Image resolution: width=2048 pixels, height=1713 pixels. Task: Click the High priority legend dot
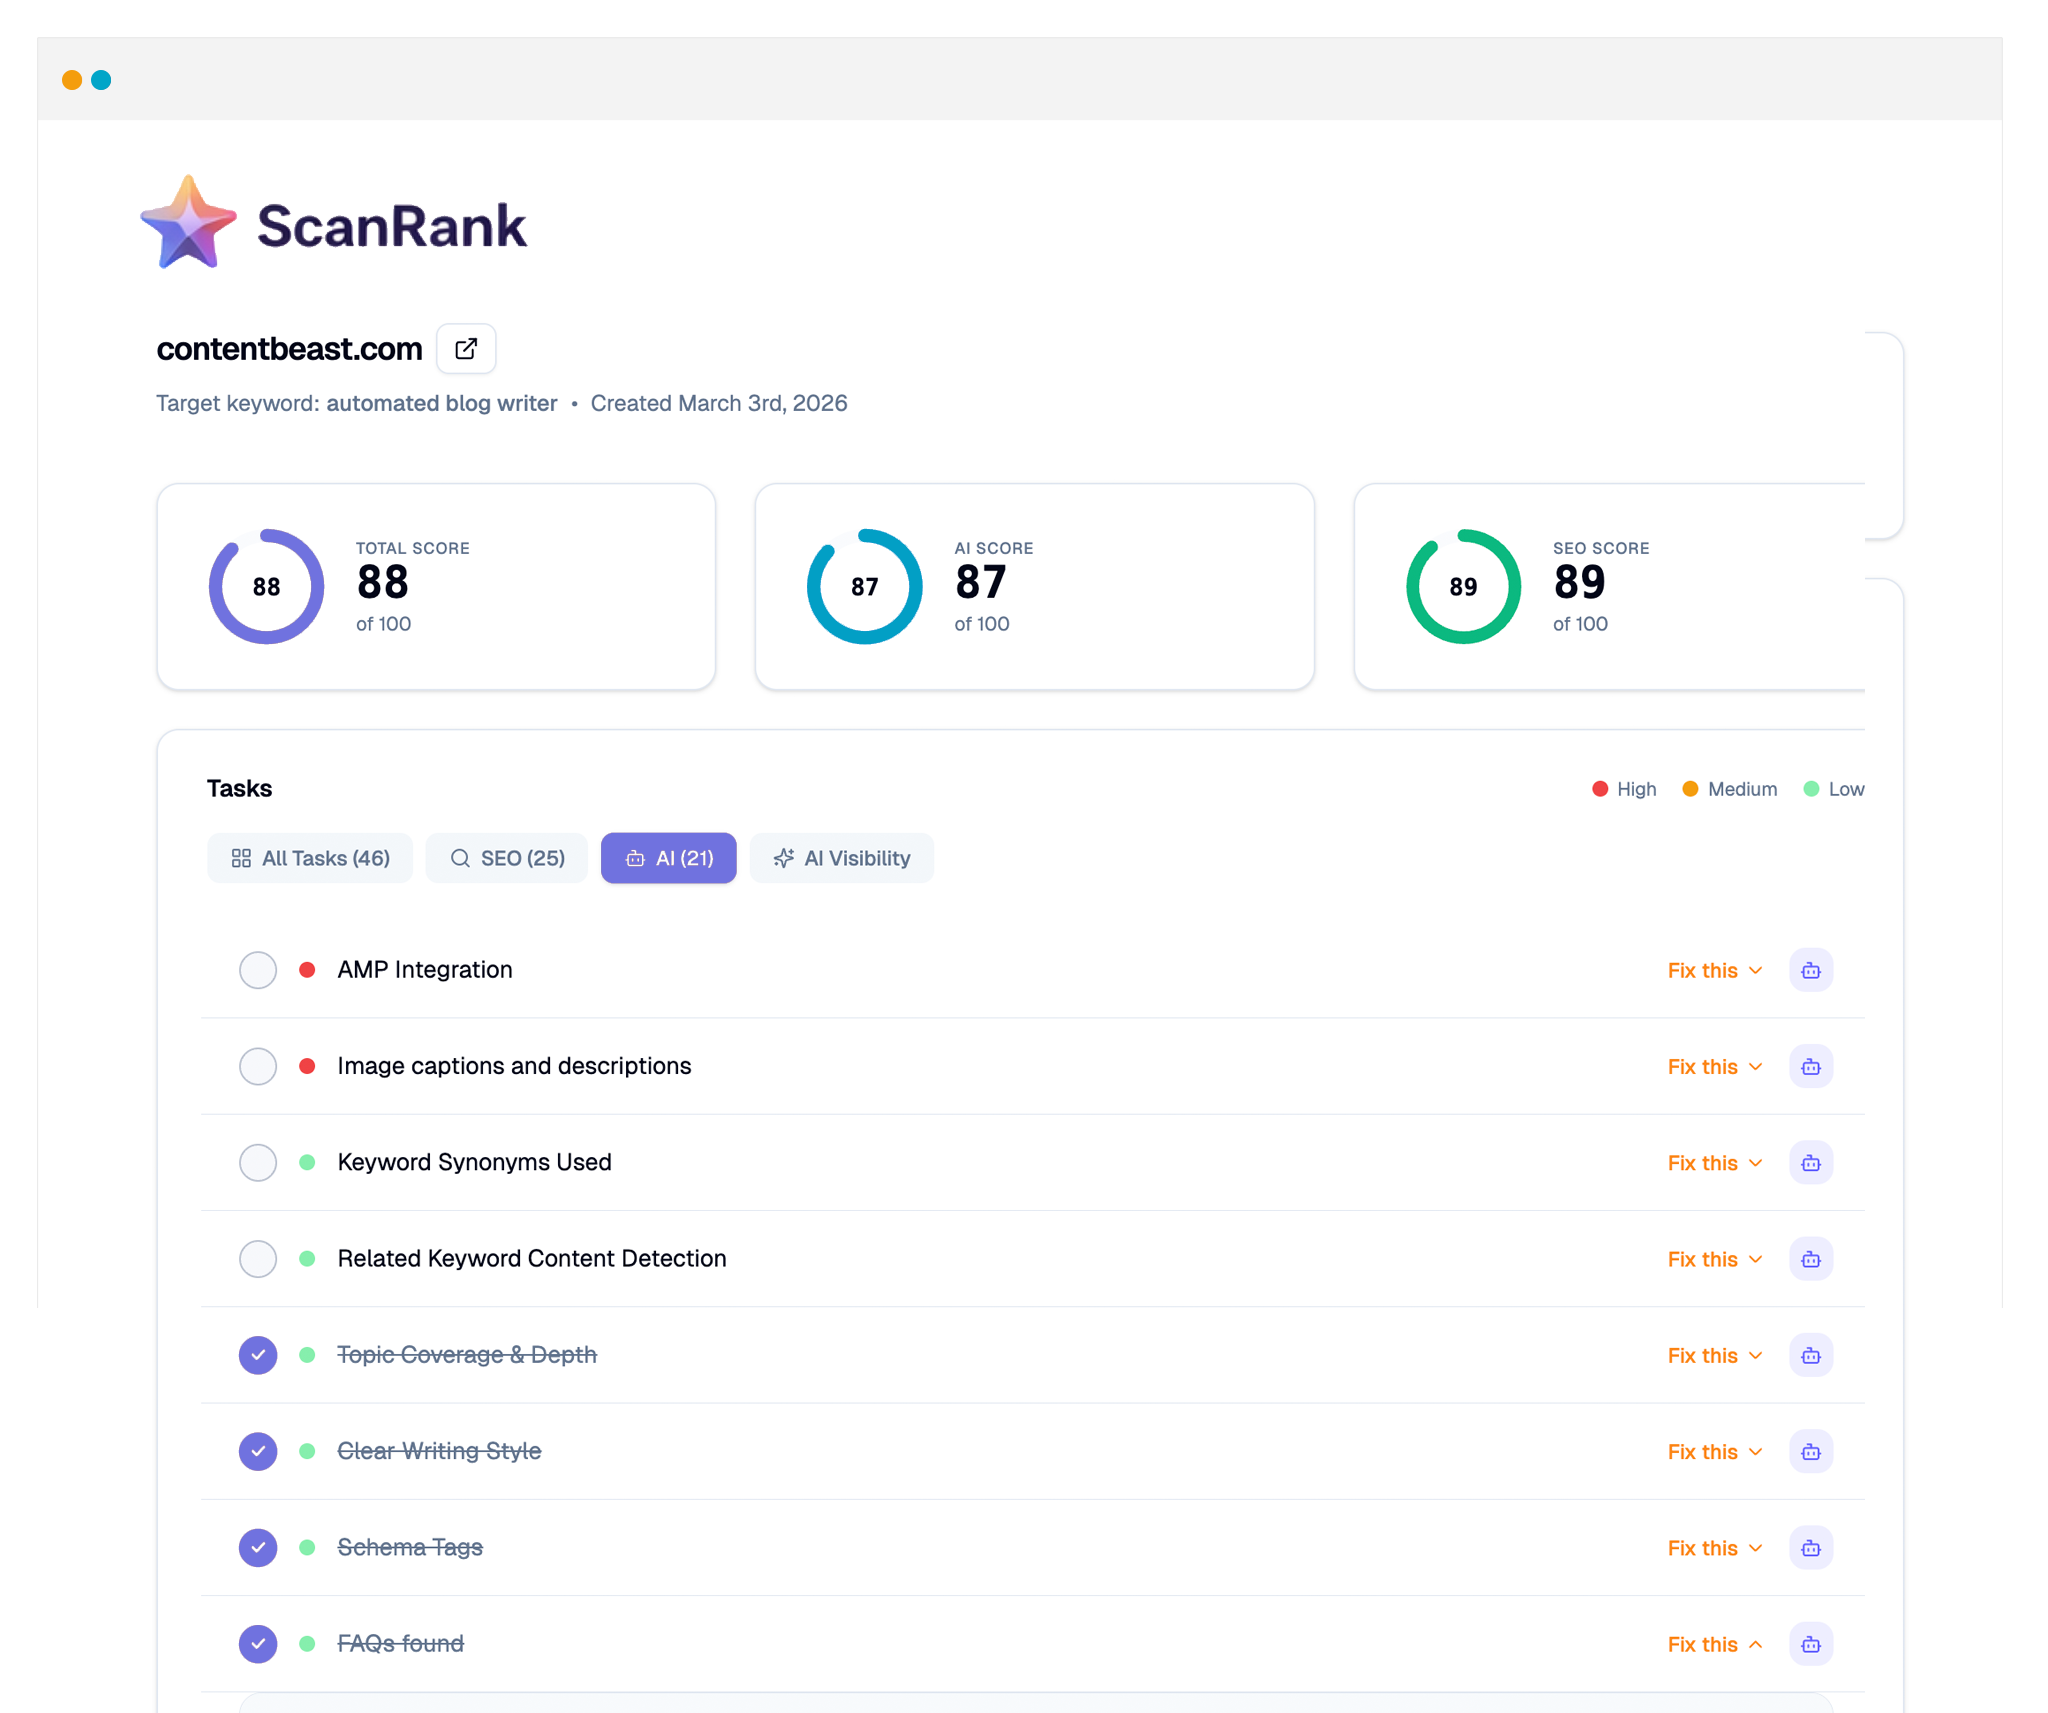(1601, 788)
